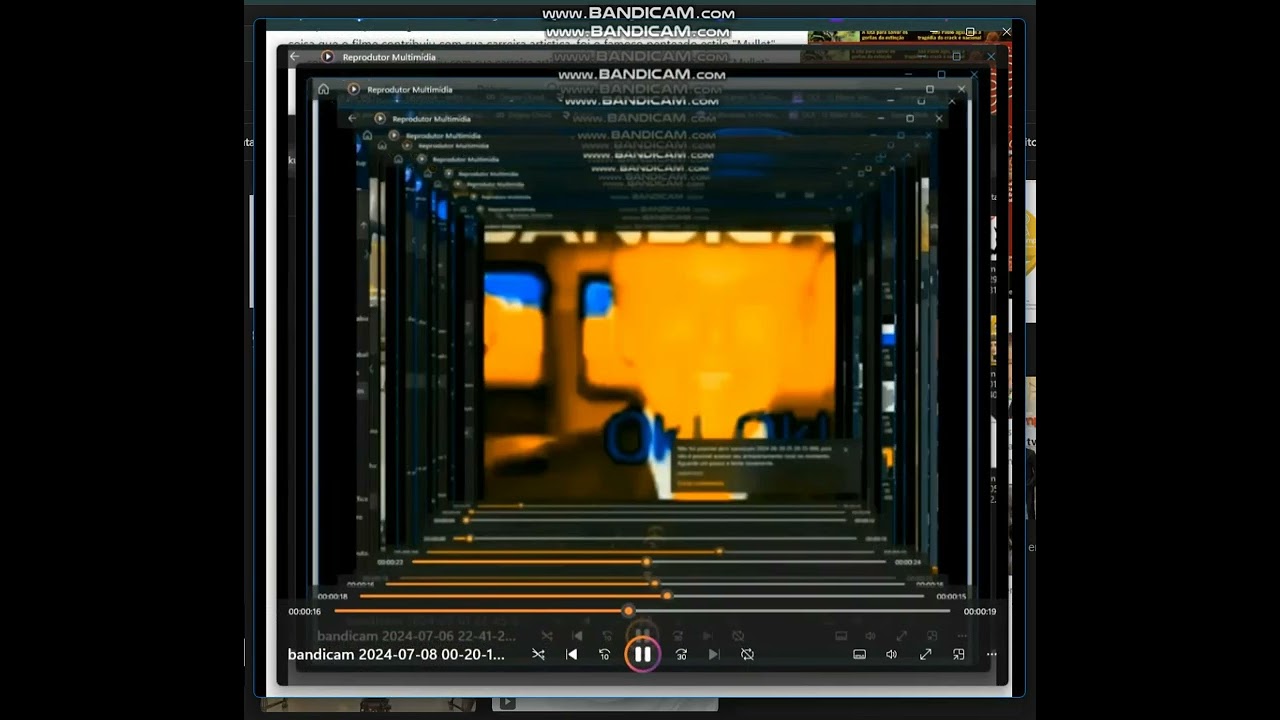Maximize the outermost window at the top right
The height and width of the screenshot is (720, 1280).
click(x=970, y=32)
